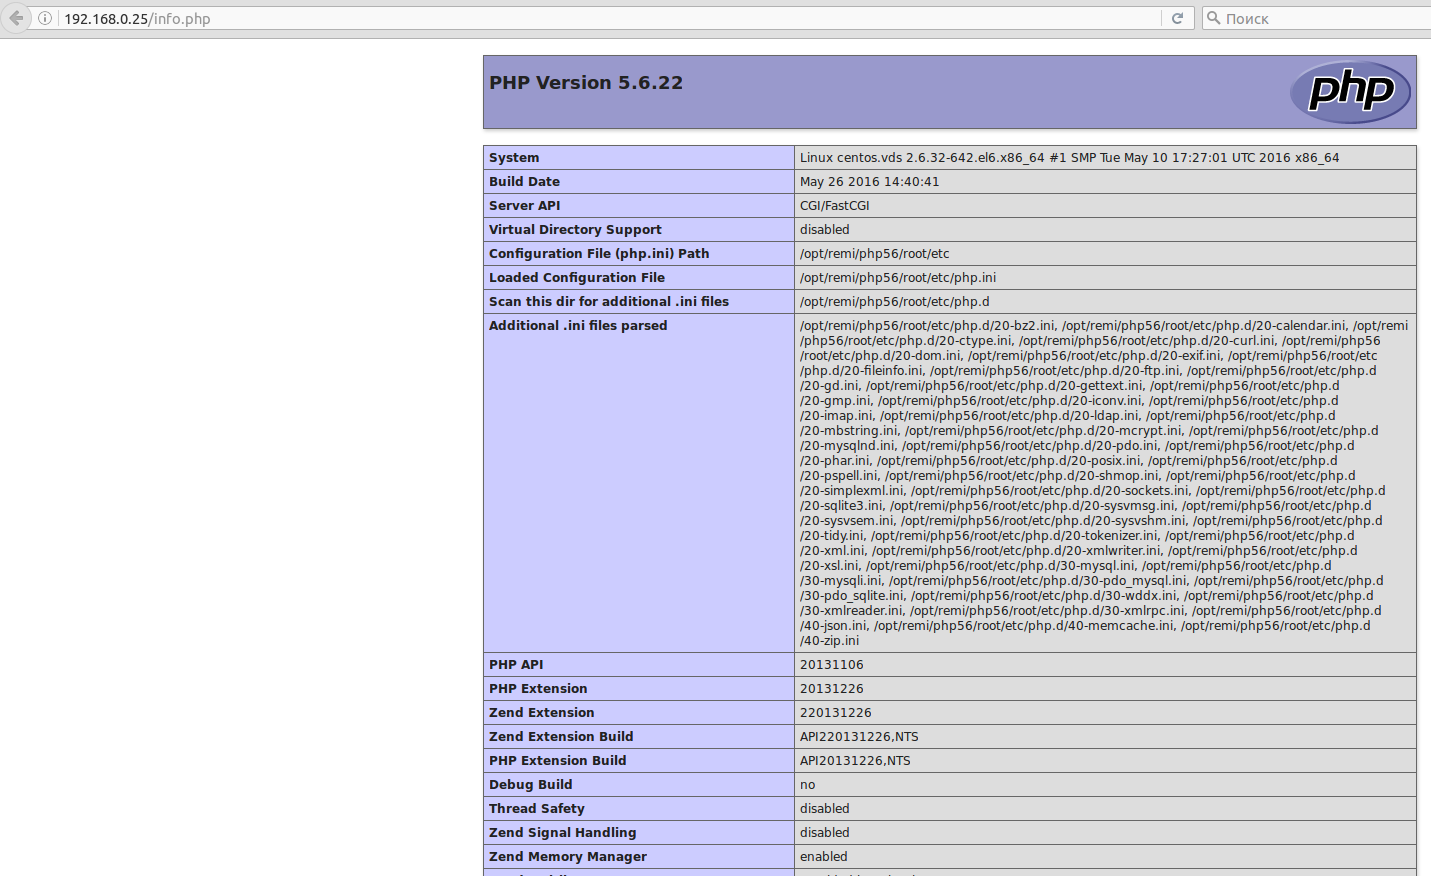This screenshot has width=1431, height=876.
Task: Click Zend Signal Handling label
Action: click(x=562, y=833)
